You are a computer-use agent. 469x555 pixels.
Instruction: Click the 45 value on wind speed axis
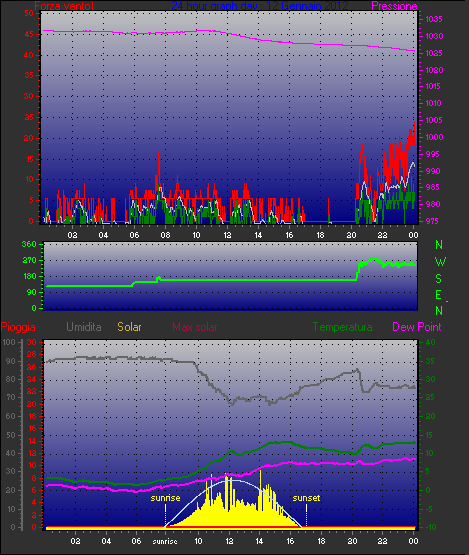(x=29, y=34)
